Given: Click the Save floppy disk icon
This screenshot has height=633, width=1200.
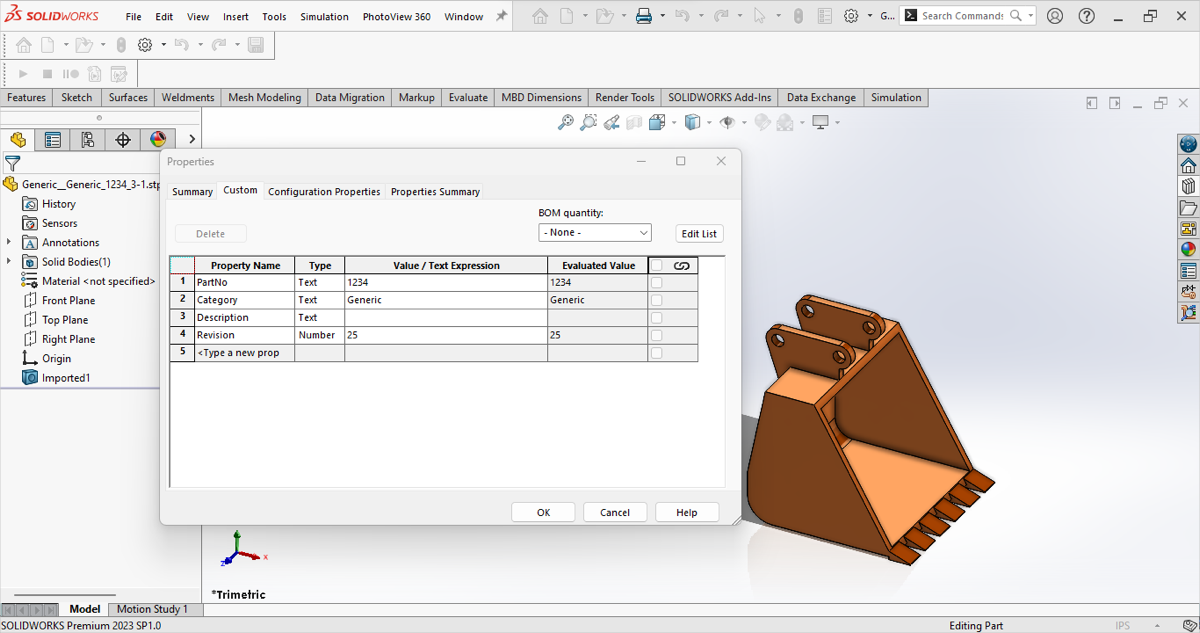Looking at the screenshot, I should (256, 45).
